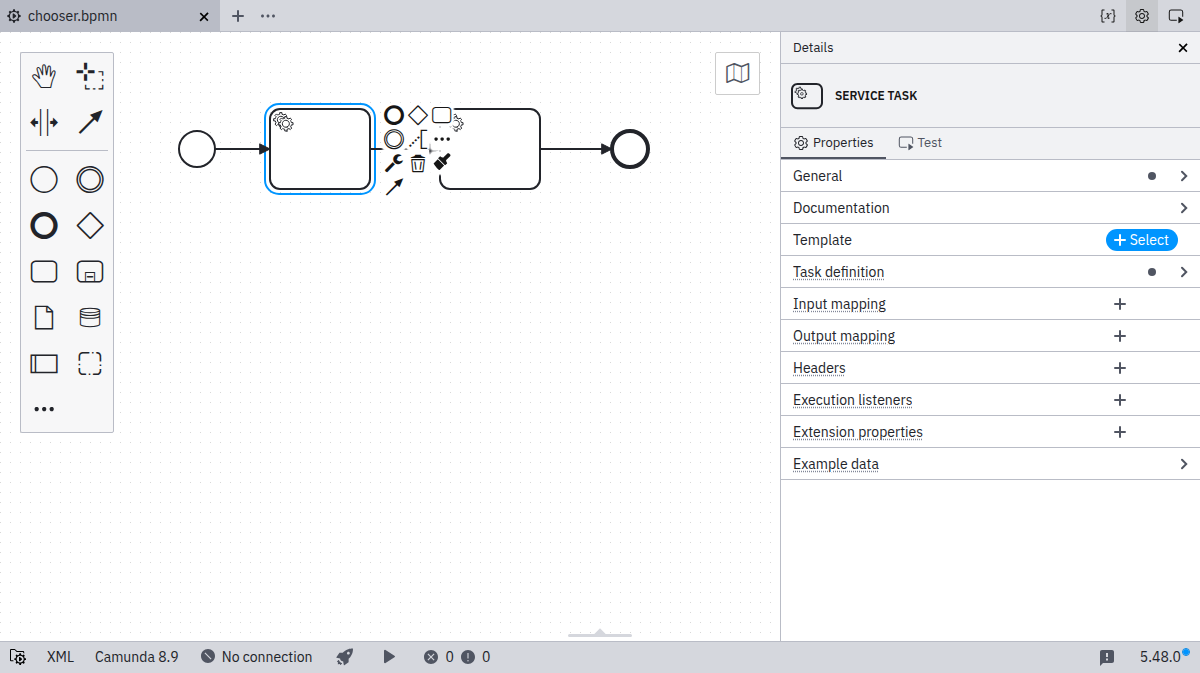
Task: Open the wrench change element menu
Action: tap(394, 163)
